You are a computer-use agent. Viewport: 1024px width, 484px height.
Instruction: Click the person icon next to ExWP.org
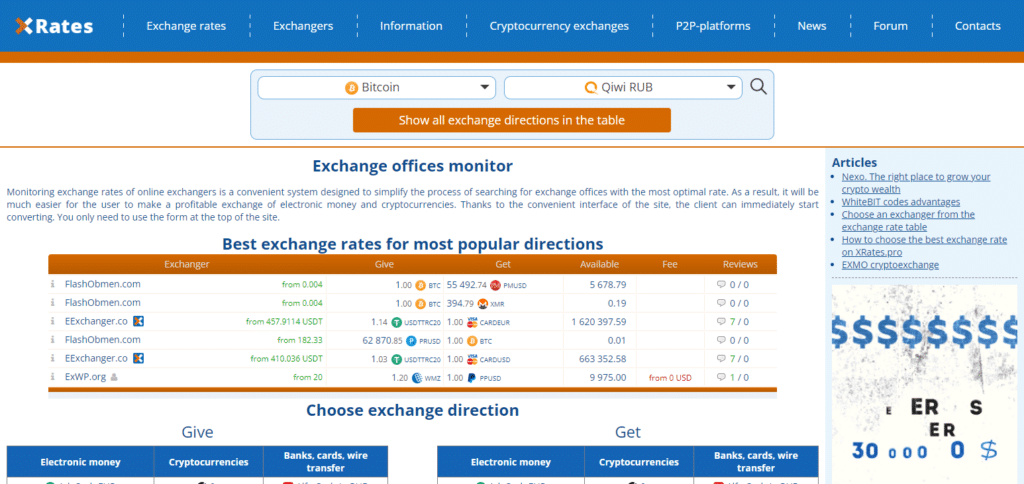(x=114, y=377)
